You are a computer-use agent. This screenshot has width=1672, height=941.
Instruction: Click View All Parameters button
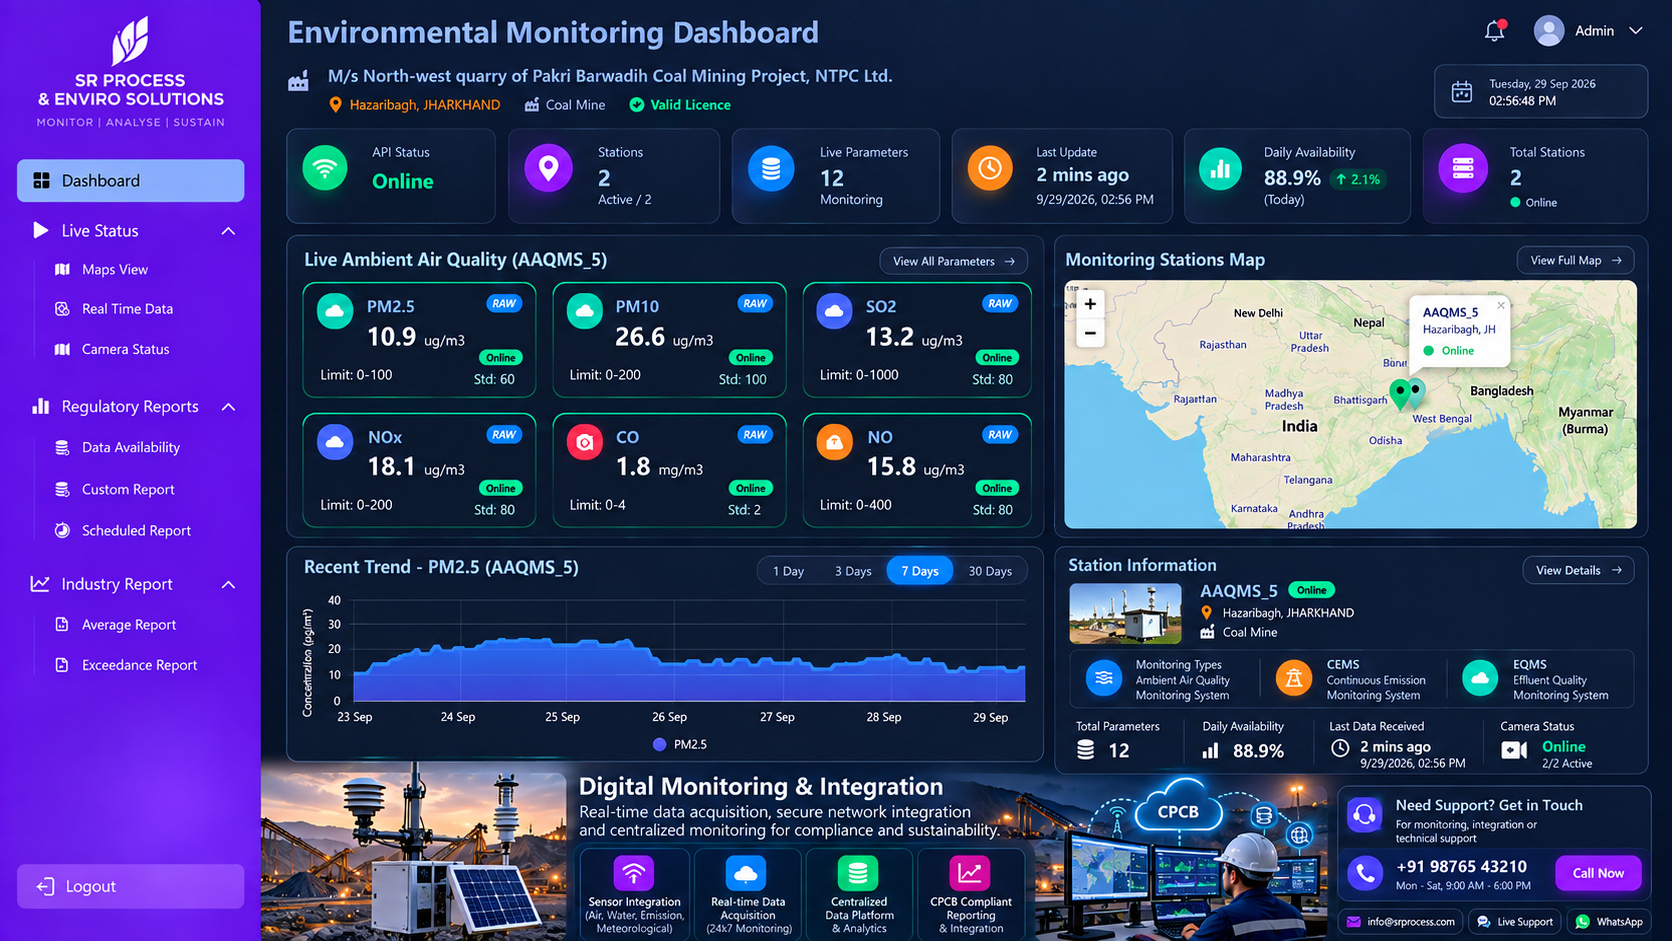tap(953, 261)
